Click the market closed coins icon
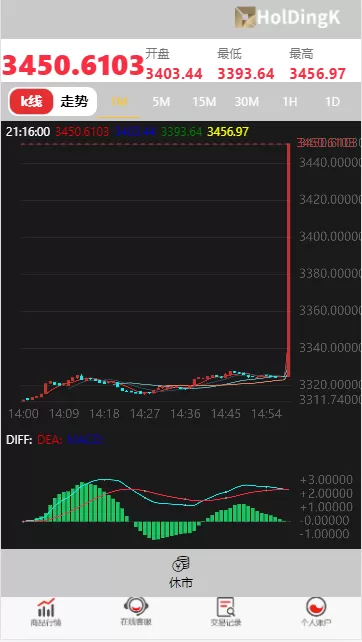Image resolution: width=362 pixels, height=642 pixels. tap(181, 563)
